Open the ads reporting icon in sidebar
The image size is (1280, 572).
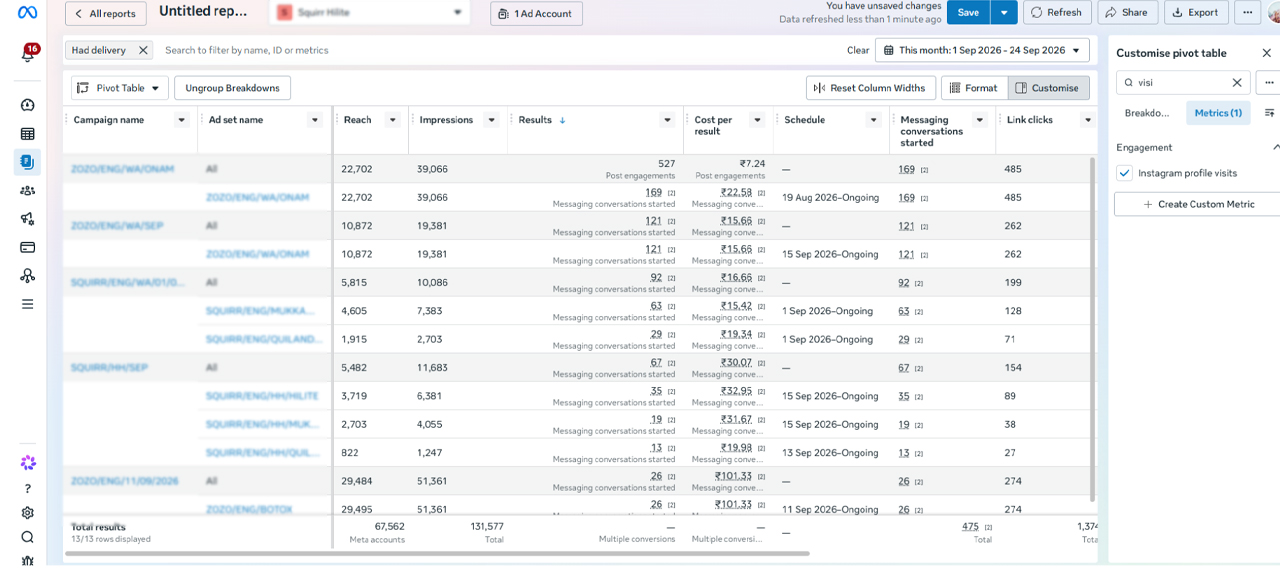(x=28, y=162)
